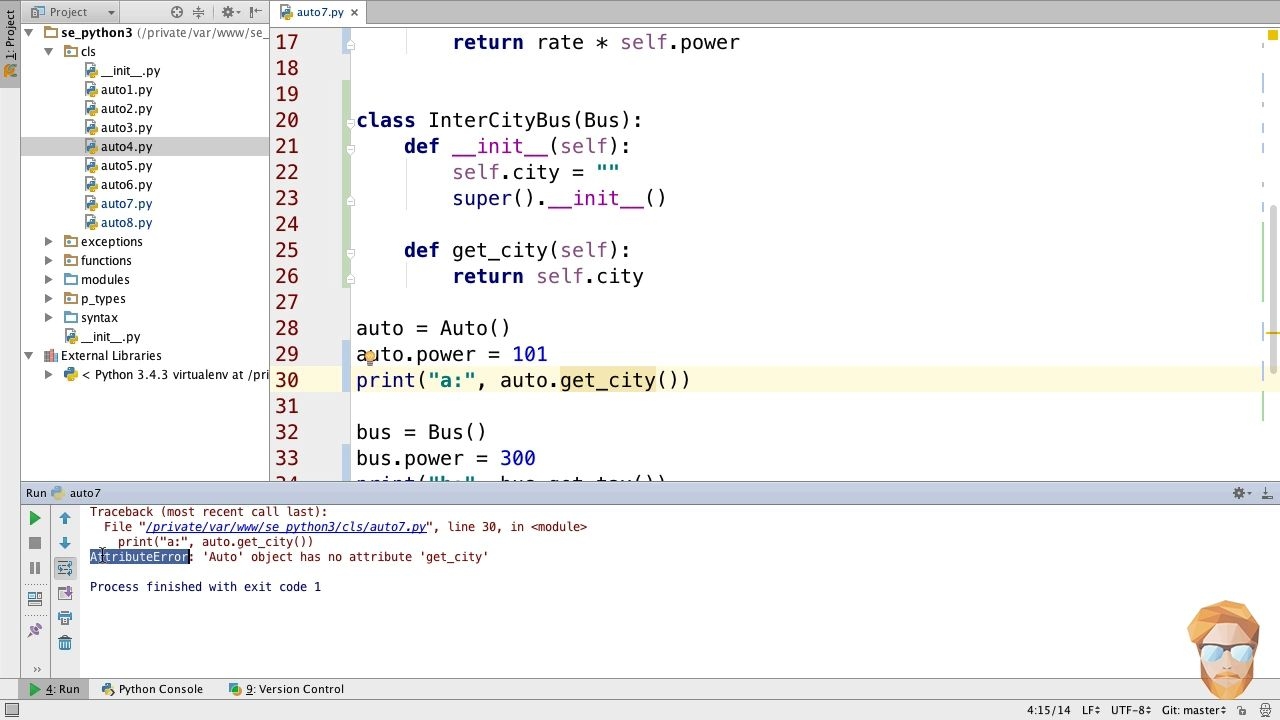Toggle scroll to end of console
The height and width of the screenshot is (720, 1280).
pos(65,593)
